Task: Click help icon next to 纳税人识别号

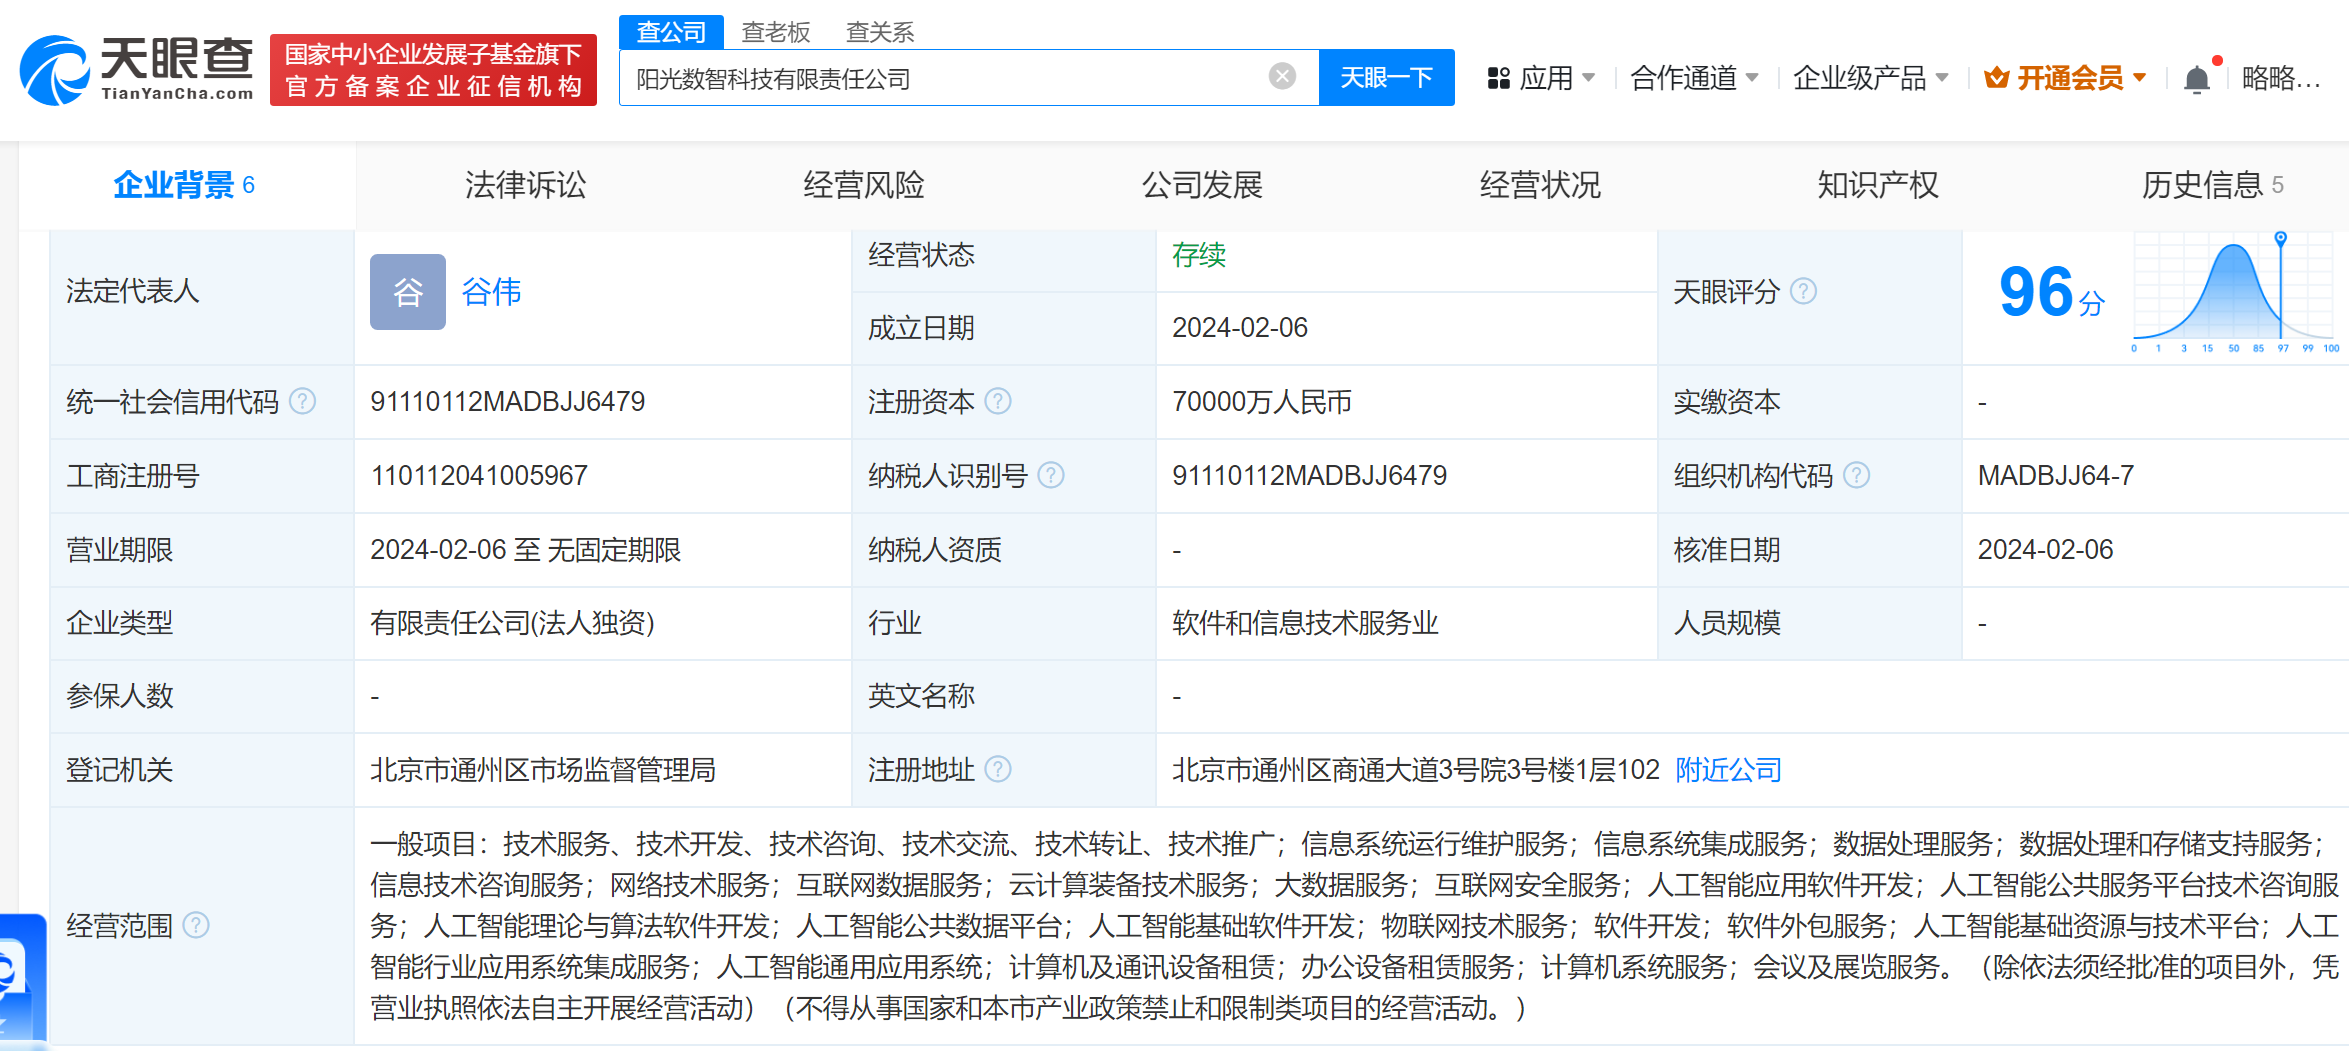Action: click(x=1051, y=475)
